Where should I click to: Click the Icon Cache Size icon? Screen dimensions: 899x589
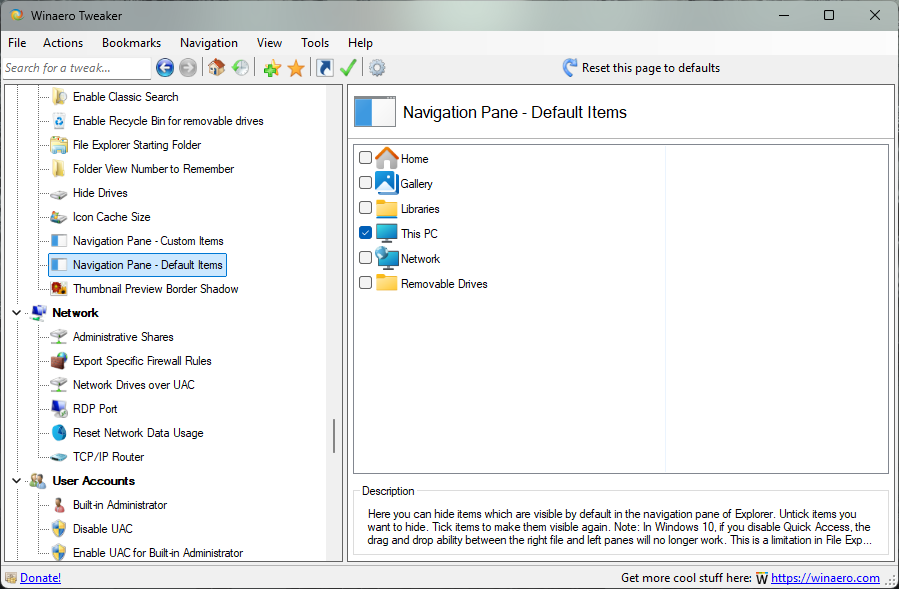(59, 217)
